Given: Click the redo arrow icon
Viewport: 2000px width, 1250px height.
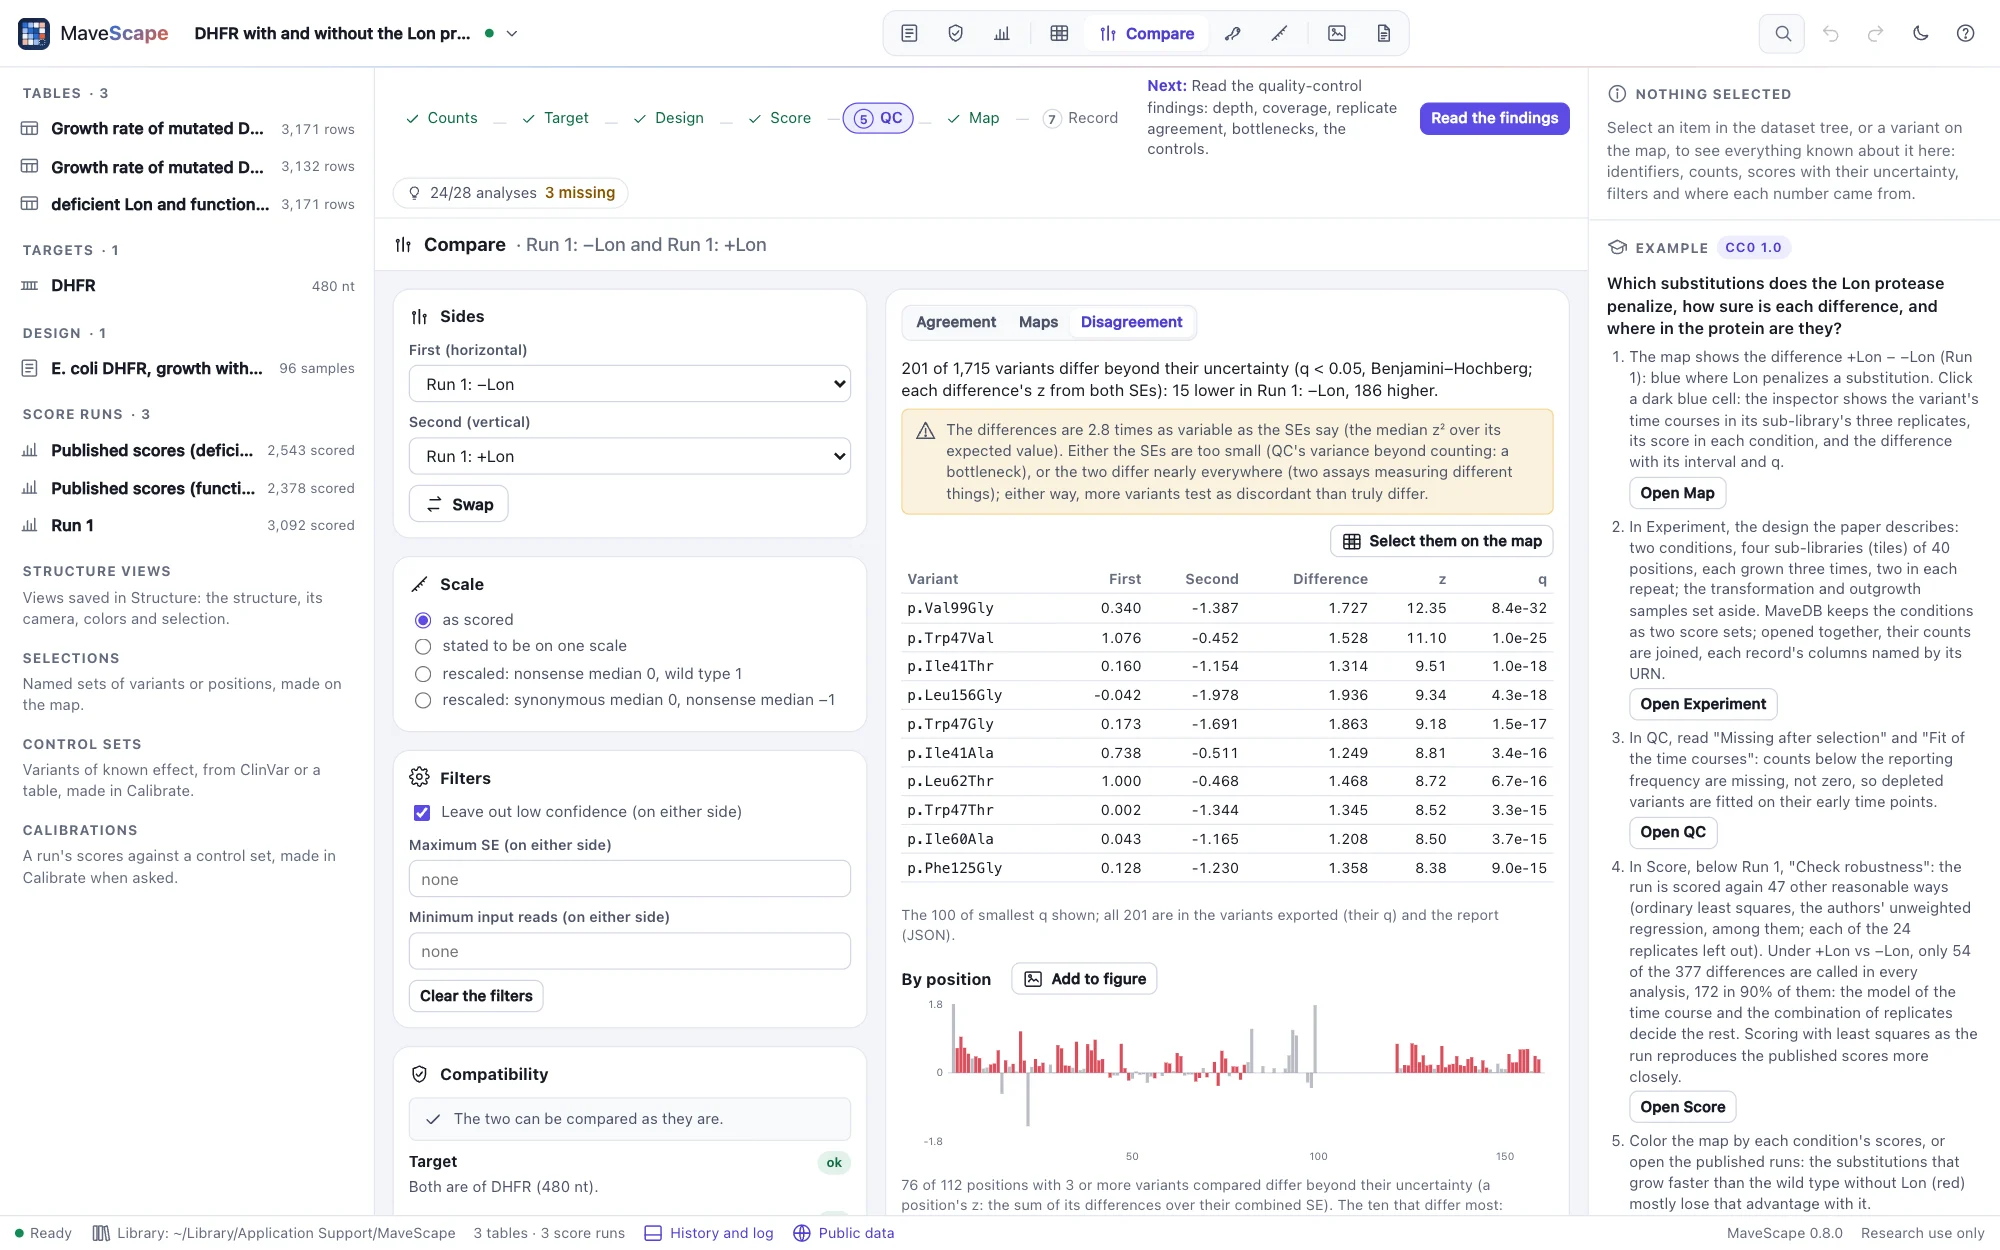Looking at the screenshot, I should coord(1875,33).
